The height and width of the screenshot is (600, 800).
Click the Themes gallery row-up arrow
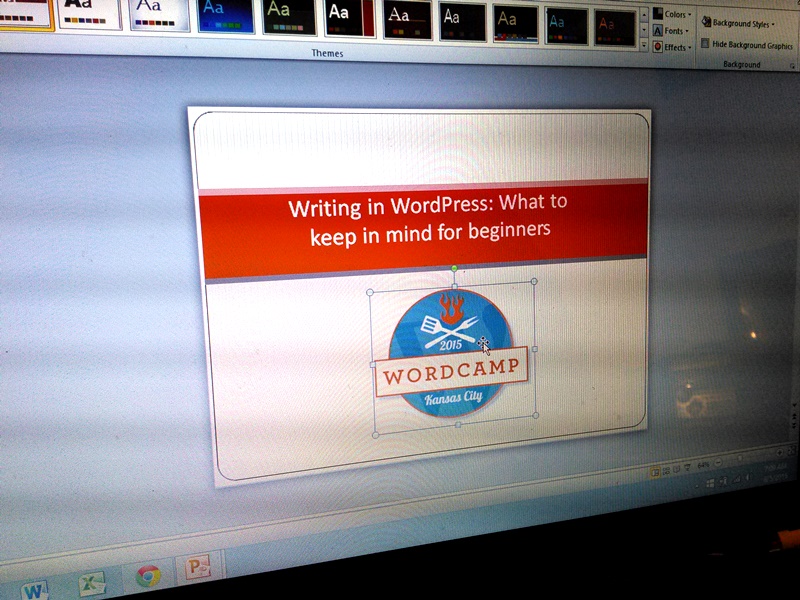tap(644, 15)
